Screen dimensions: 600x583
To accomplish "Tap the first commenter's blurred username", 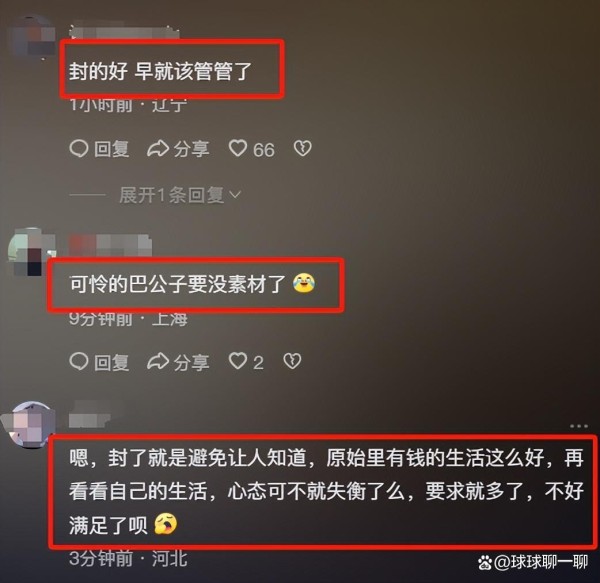I will tap(124, 31).
